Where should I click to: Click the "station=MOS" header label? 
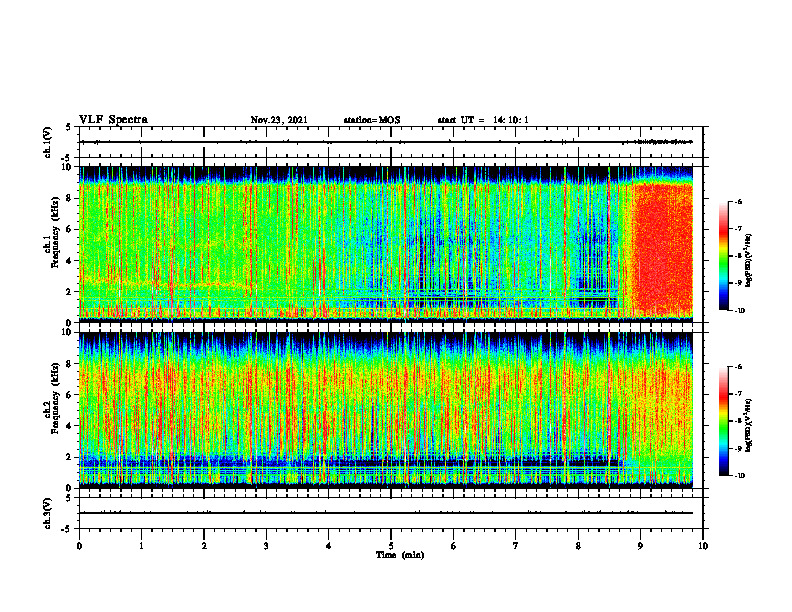tap(372, 120)
